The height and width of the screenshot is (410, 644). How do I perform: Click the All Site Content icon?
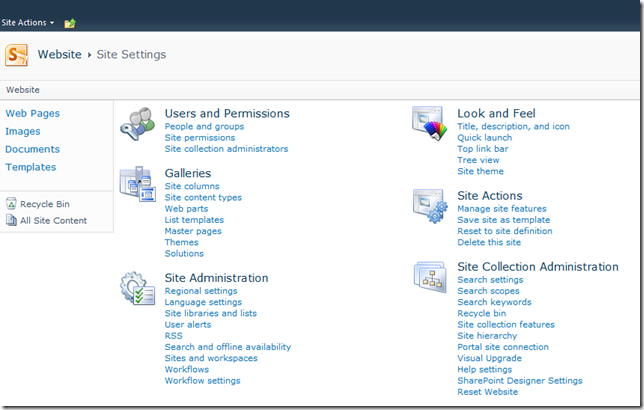click(x=11, y=220)
